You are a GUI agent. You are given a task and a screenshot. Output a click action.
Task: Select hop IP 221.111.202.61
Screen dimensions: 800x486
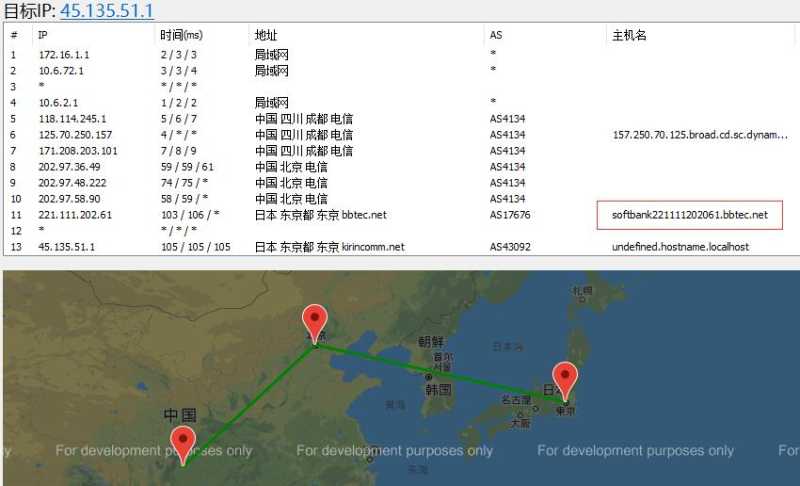click(x=75, y=215)
